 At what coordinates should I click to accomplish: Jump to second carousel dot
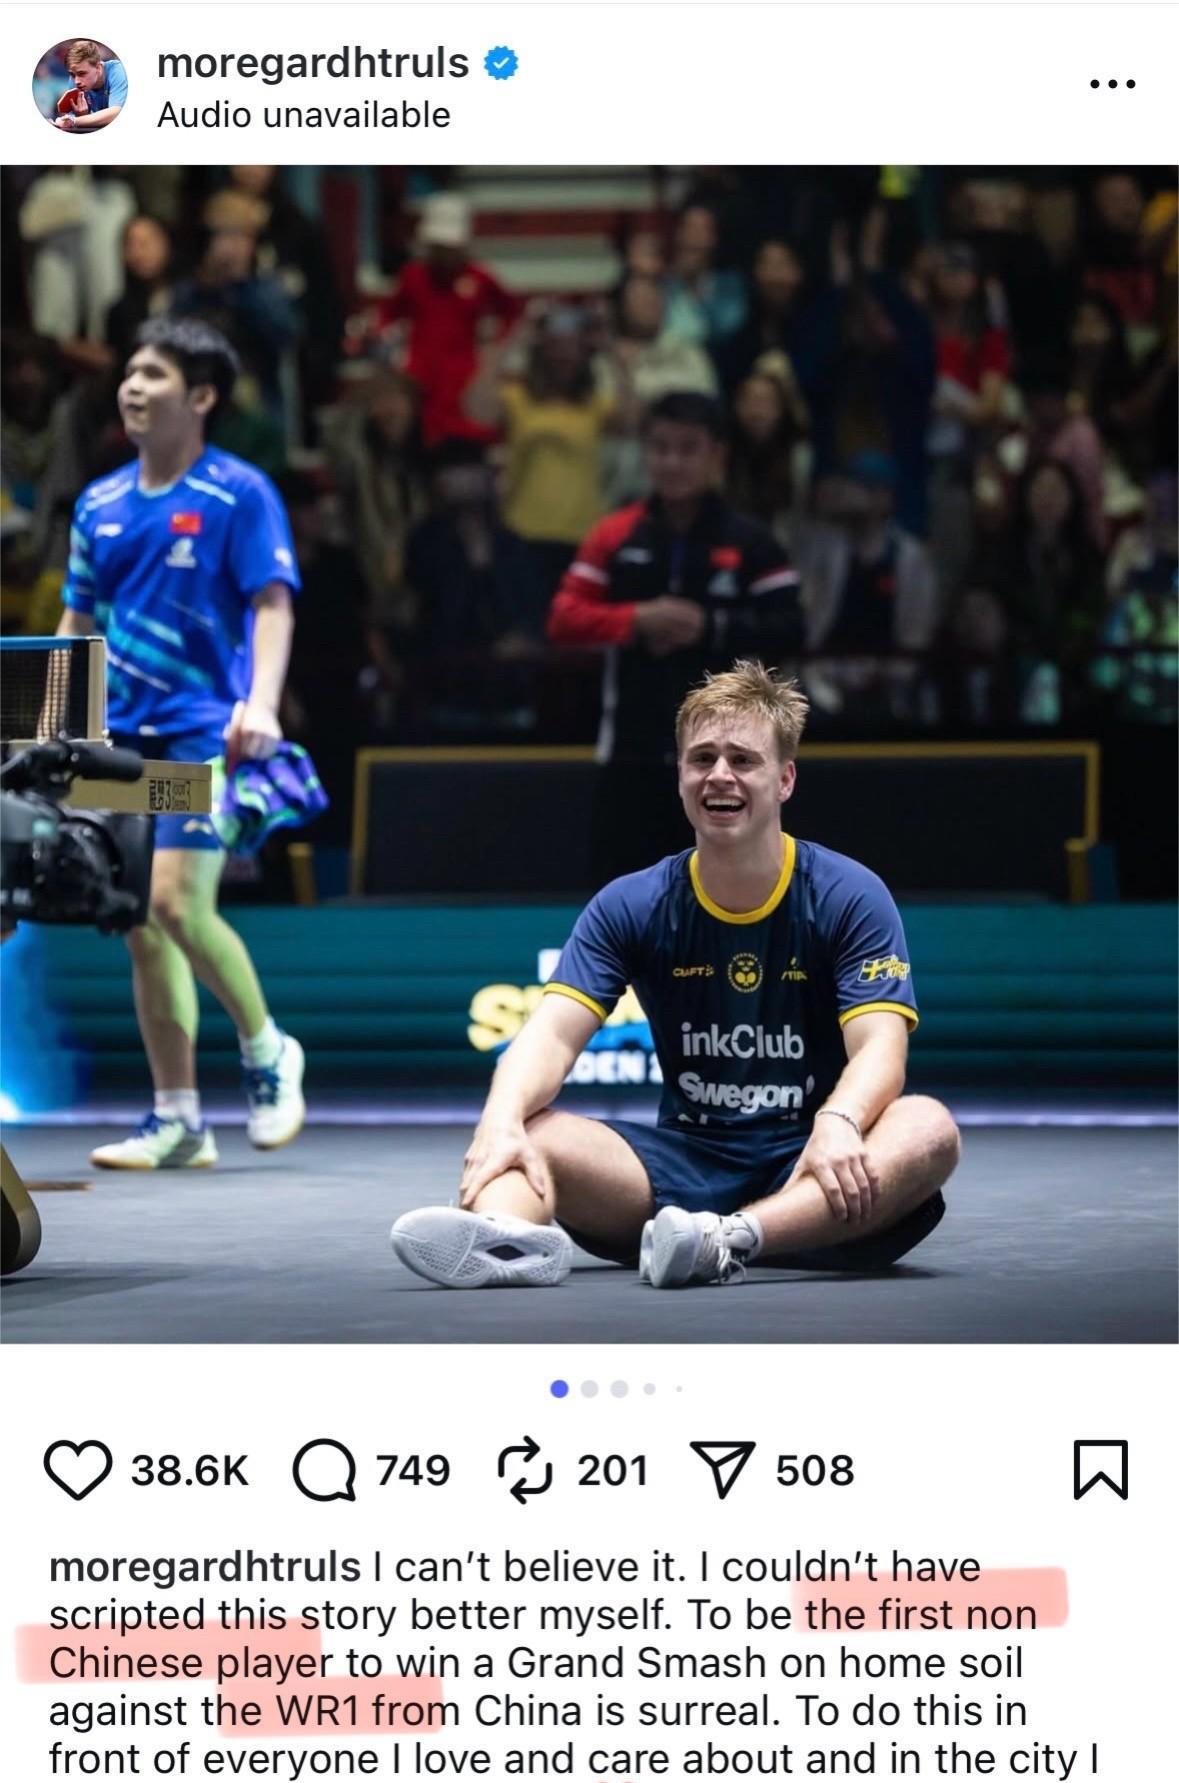point(589,1388)
